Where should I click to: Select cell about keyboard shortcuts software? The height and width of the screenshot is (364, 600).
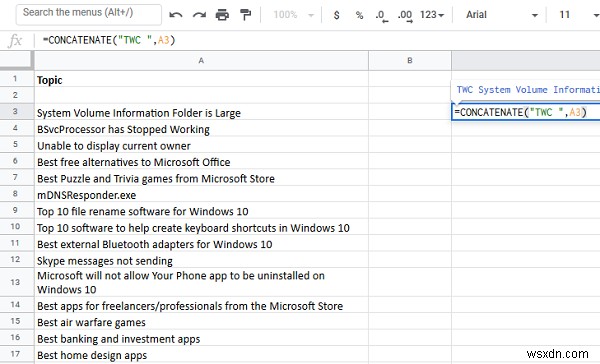click(x=201, y=227)
